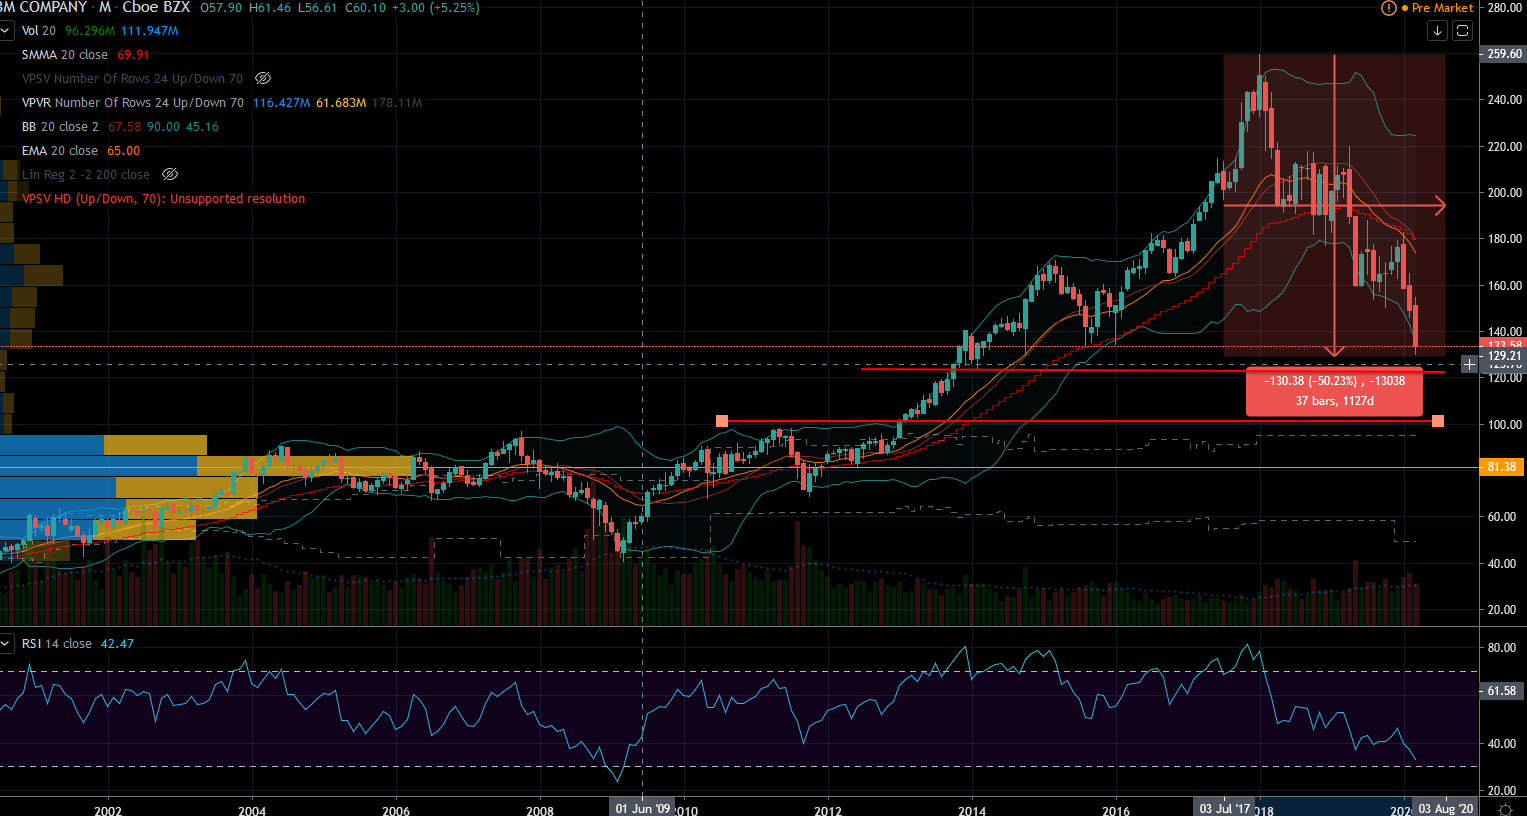Select the SMMA 20 close indicator legend
Image resolution: width=1527 pixels, height=816 pixels.
[x=65, y=54]
